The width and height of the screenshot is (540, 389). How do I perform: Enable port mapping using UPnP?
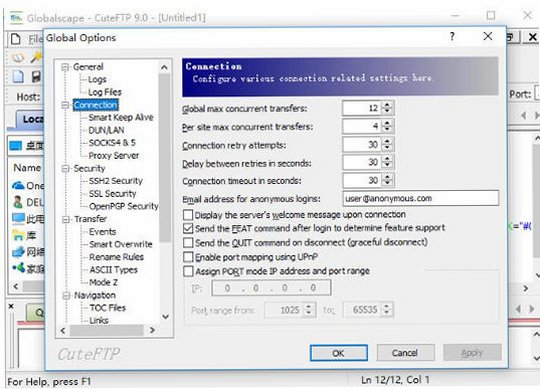tap(188, 257)
